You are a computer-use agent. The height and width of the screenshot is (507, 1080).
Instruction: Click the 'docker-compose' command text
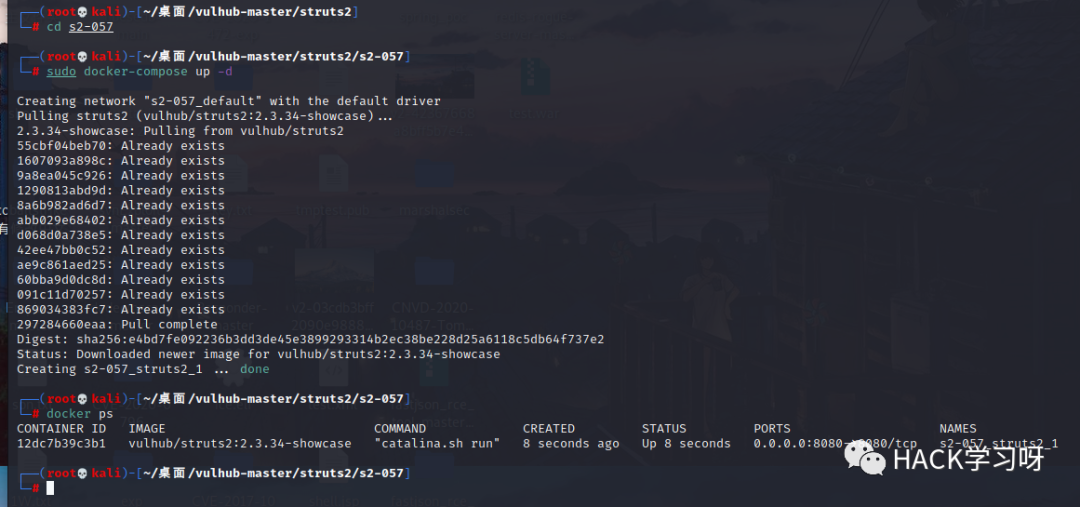tap(136, 72)
